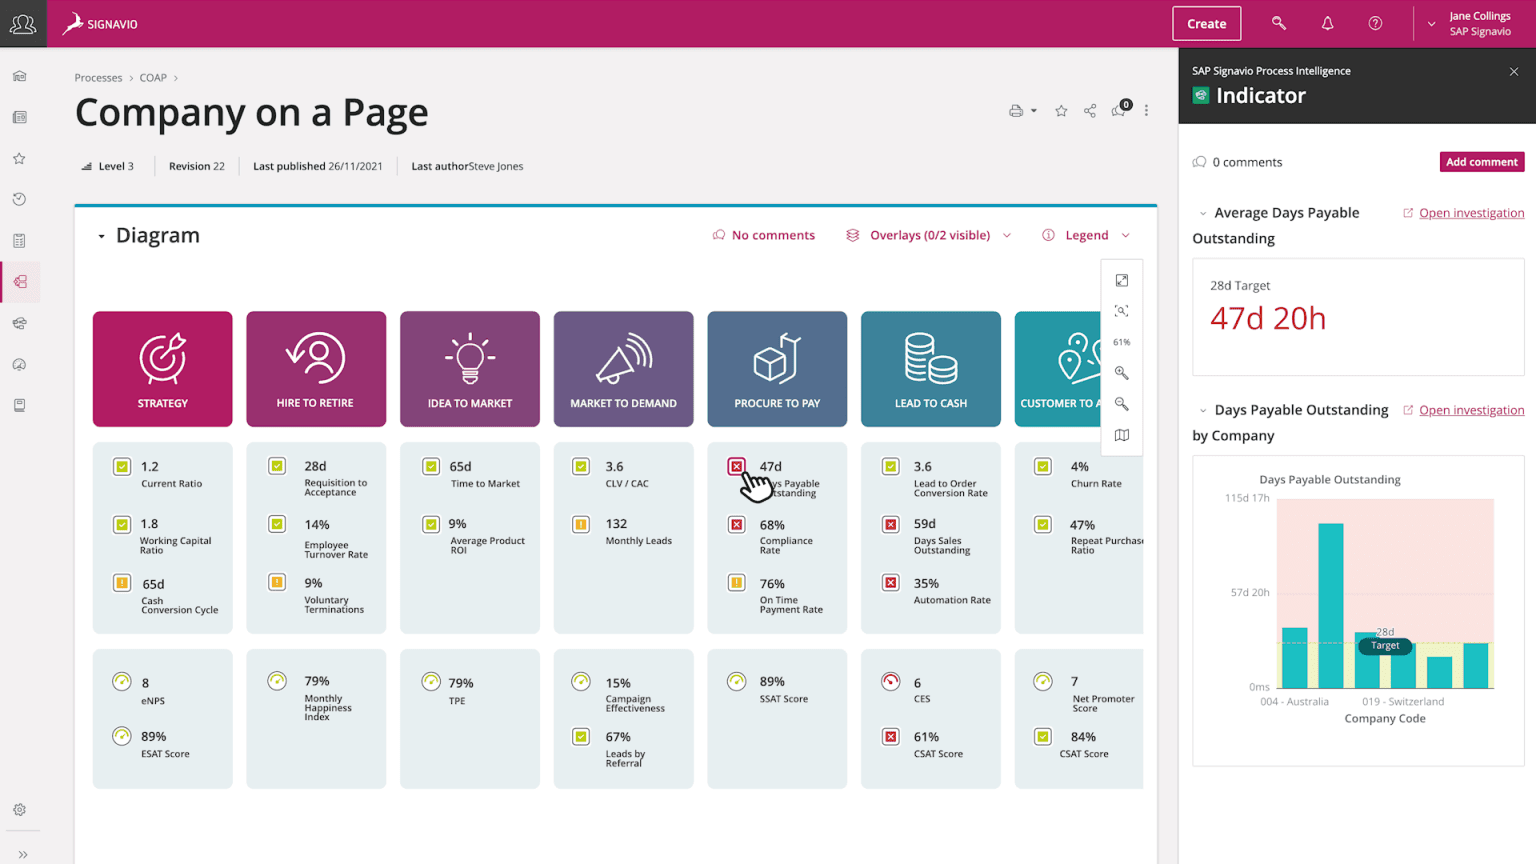This screenshot has height=864, width=1536.
Task: Click the Monthly Leads yellow warning indicator
Action: click(x=581, y=524)
